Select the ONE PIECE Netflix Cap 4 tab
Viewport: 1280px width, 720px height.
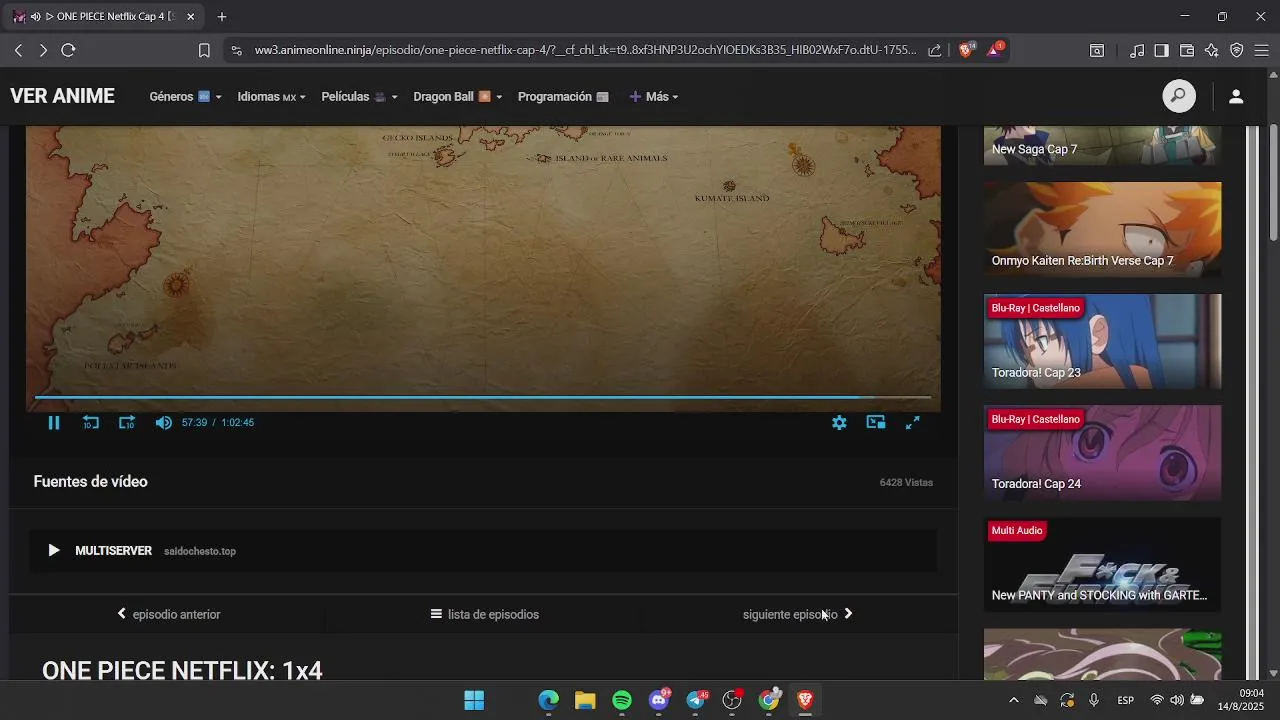click(104, 17)
